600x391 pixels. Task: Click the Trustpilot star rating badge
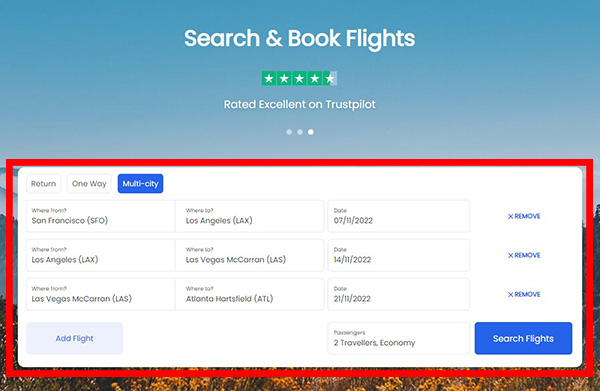coord(299,78)
